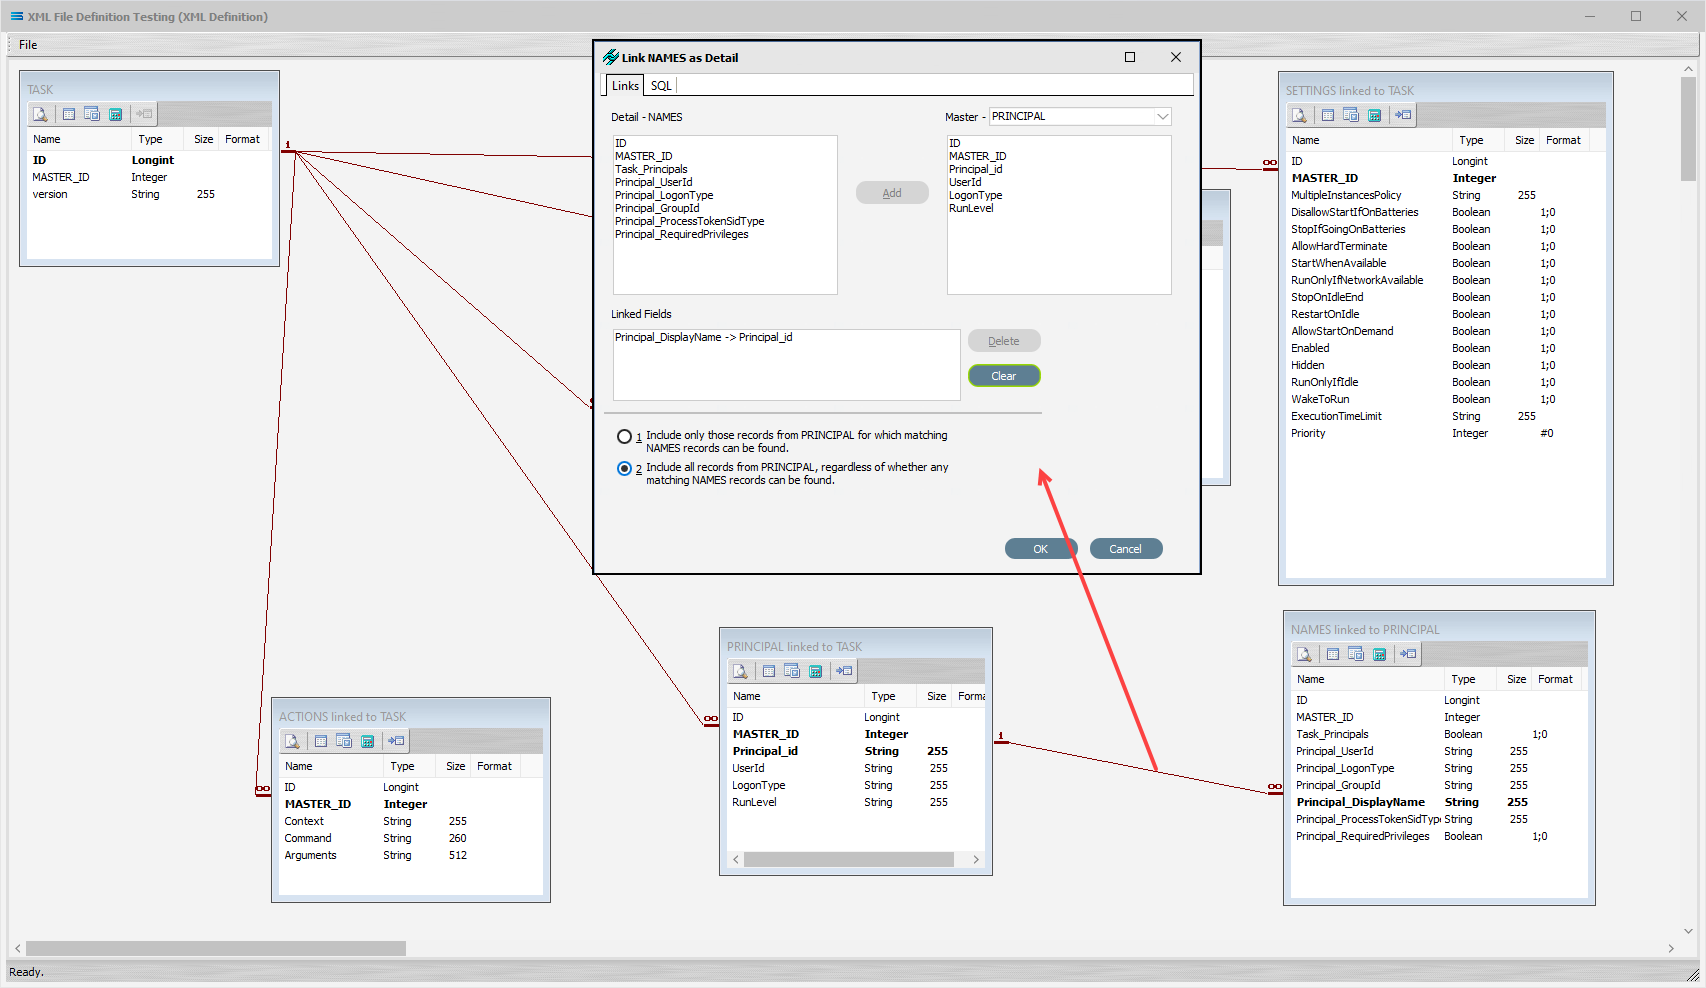Cancel the Link NAMES dialog
Screen dimensions: 1706x988
pos(1126,549)
